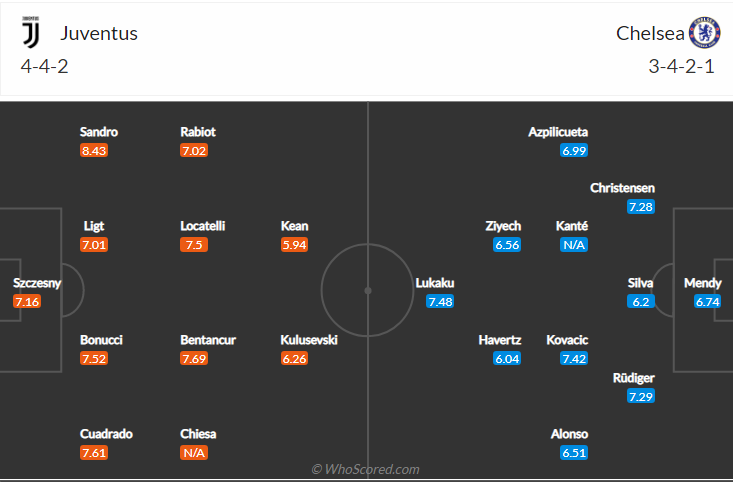733x482 pixels.
Task: Select Havertz's 6.04 rating badge
Action: tap(507, 359)
